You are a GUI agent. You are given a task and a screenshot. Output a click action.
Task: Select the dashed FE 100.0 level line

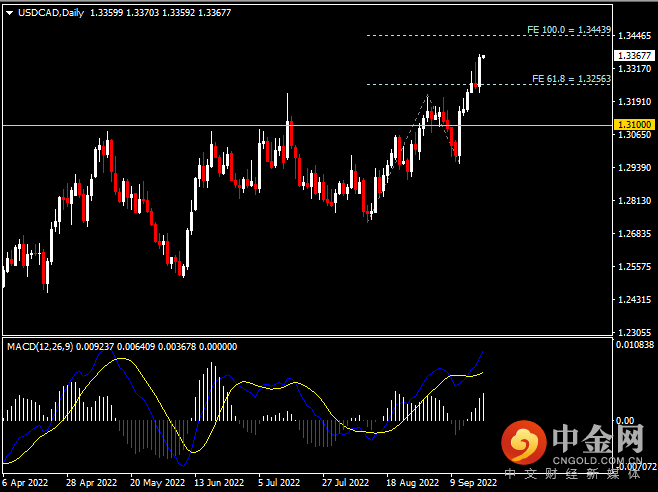point(440,36)
